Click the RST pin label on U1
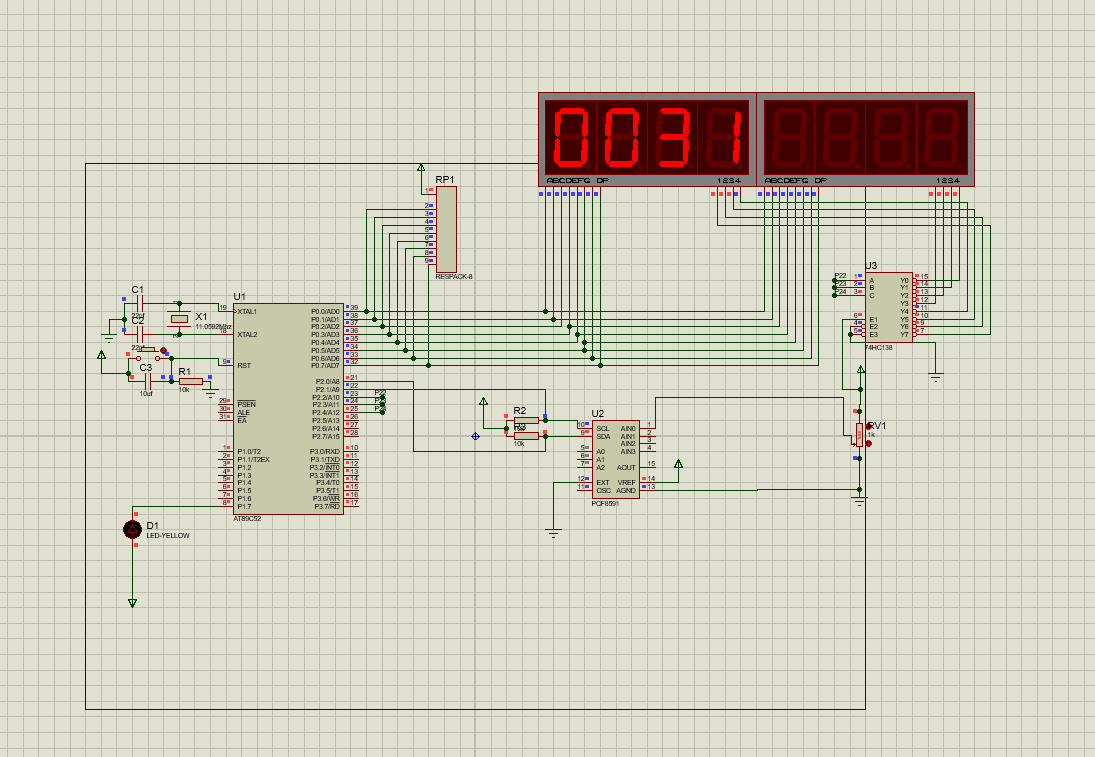Viewport: 1095px width, 757px height. 244,365
